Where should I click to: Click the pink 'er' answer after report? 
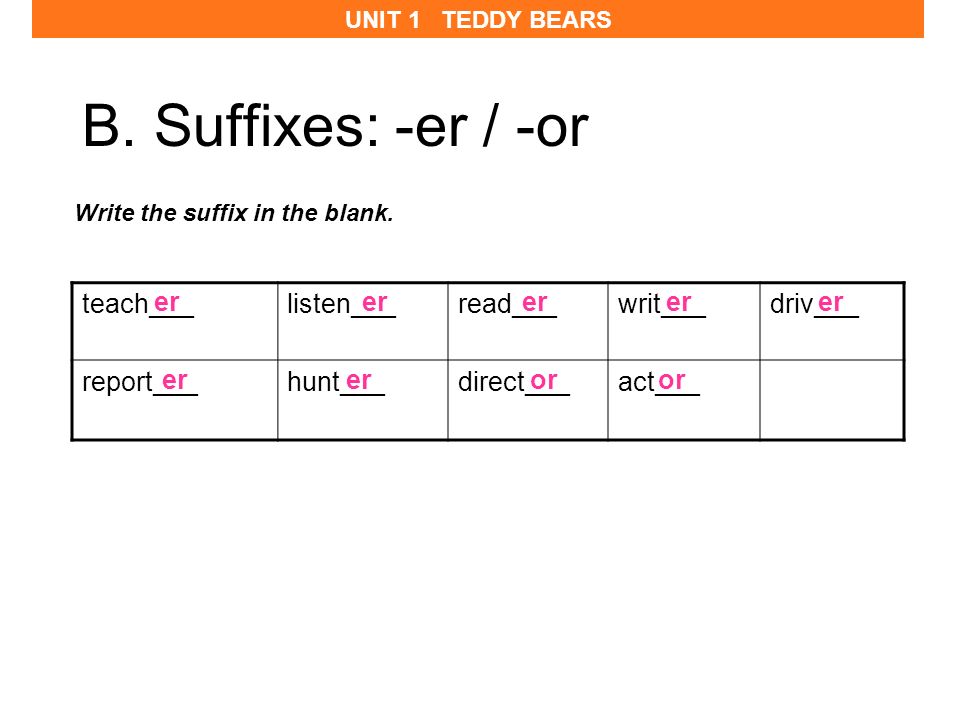(x=174, y=381)
